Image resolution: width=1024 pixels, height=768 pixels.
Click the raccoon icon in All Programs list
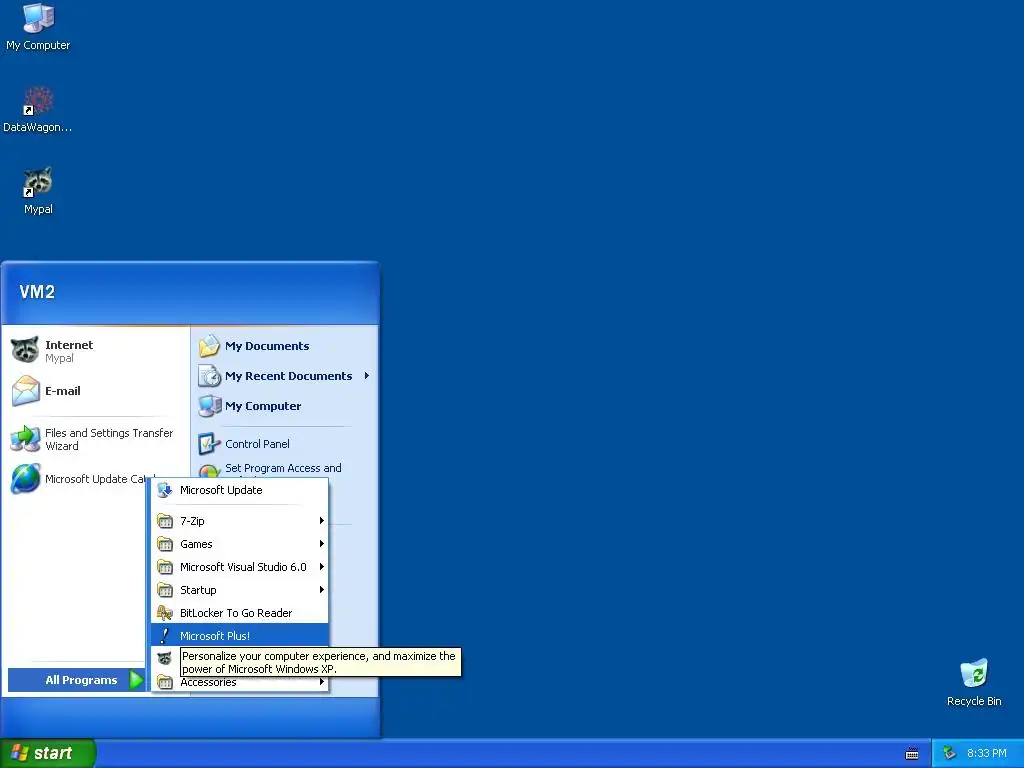165,658
